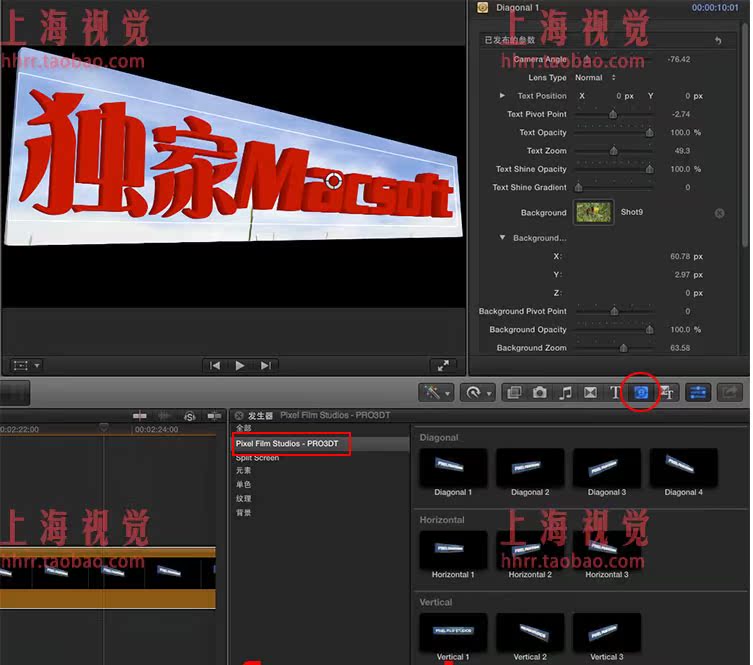Viewport: 753px width, 665px height.
Task: Go to next edit point
Action: [266, 366]
